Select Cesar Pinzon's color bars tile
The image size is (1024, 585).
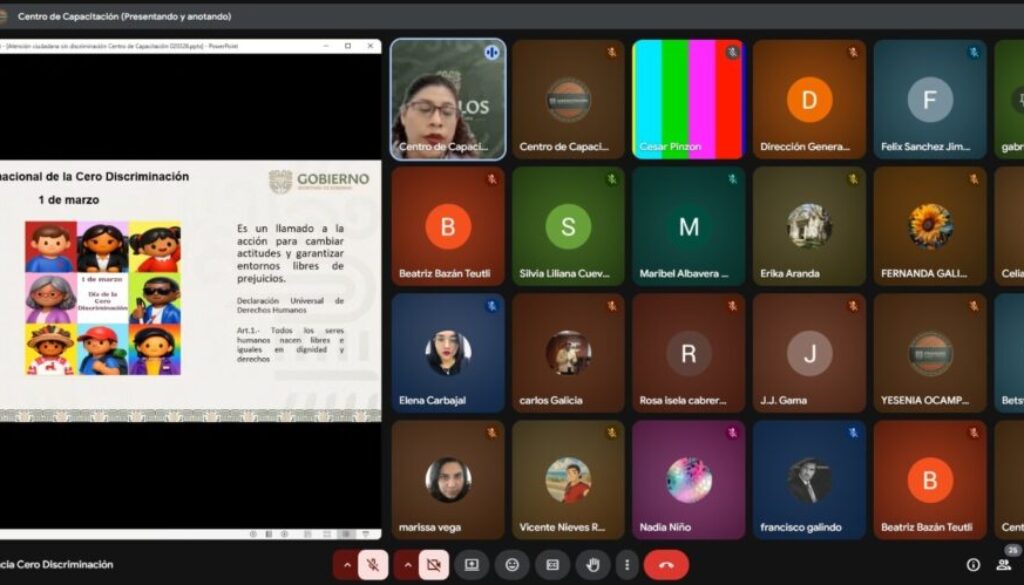(x=688, y=99)
